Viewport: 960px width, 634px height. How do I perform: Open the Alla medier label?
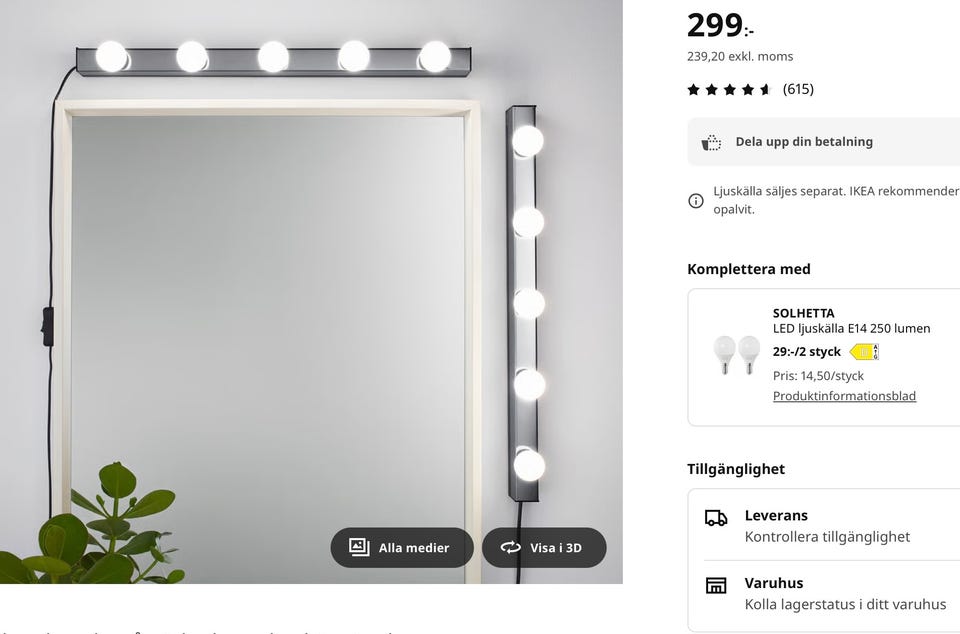413,548
